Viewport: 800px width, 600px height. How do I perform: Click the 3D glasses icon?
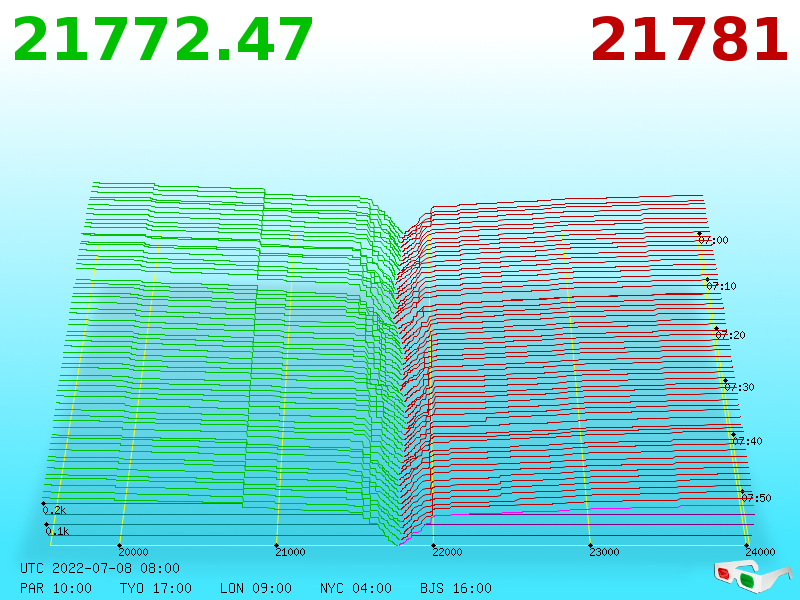click(752, 577)
